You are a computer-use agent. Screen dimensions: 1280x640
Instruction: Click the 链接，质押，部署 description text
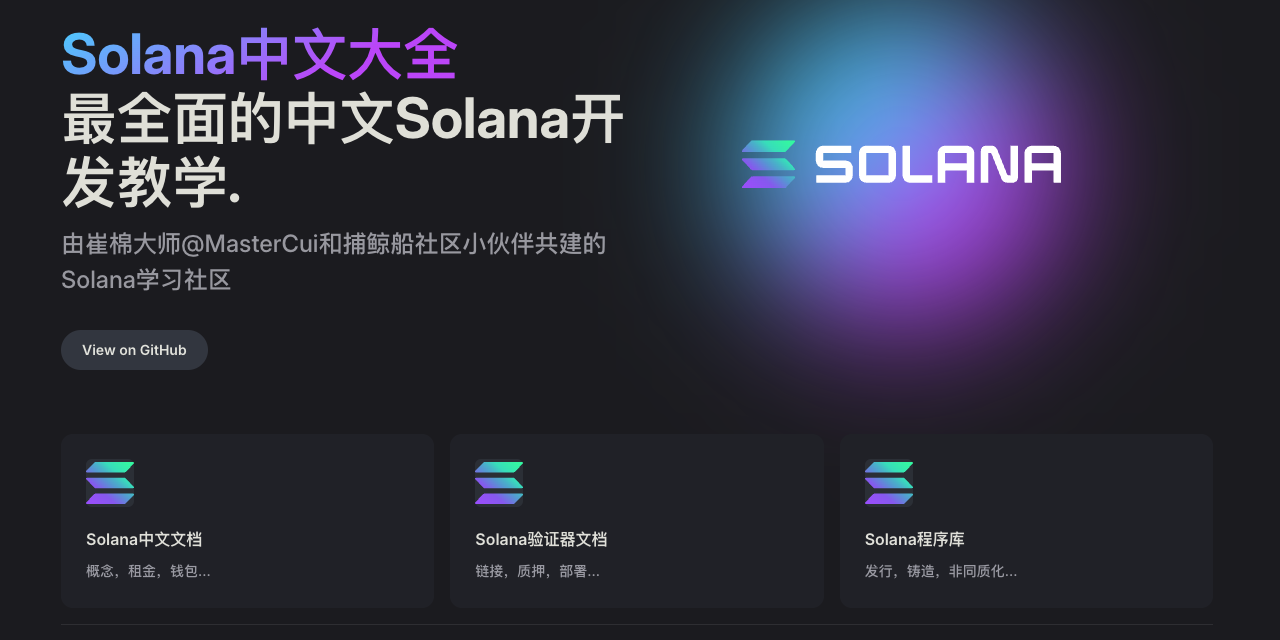tap(537, 570)
